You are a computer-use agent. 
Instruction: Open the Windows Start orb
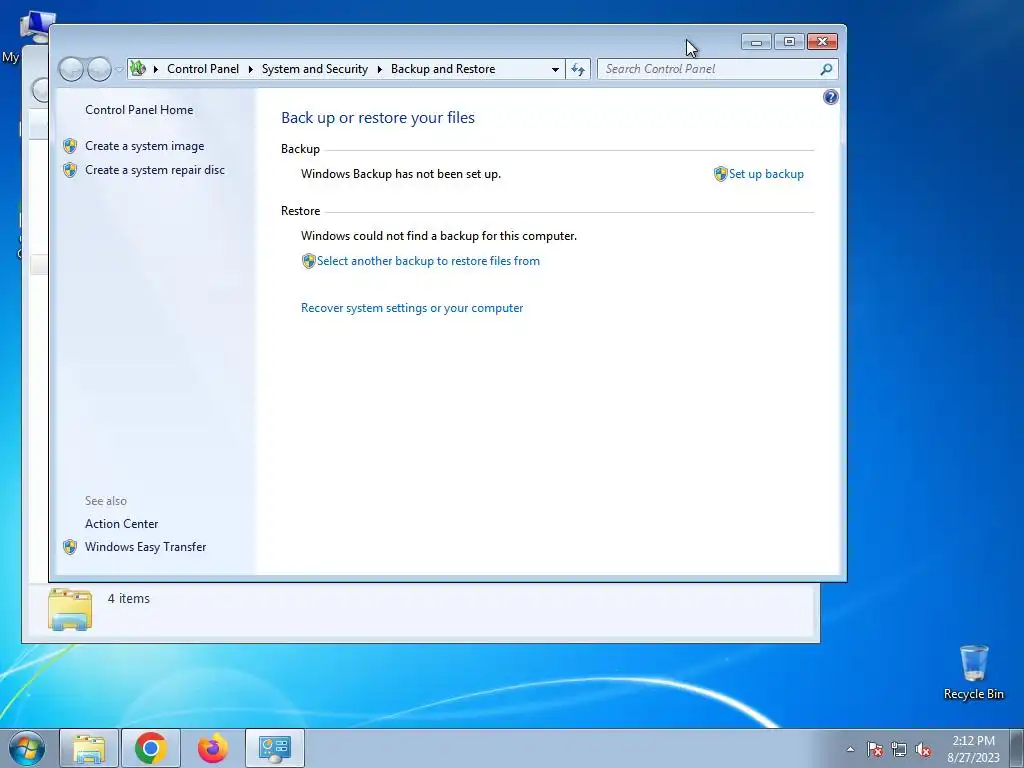(x=26, y=748)
